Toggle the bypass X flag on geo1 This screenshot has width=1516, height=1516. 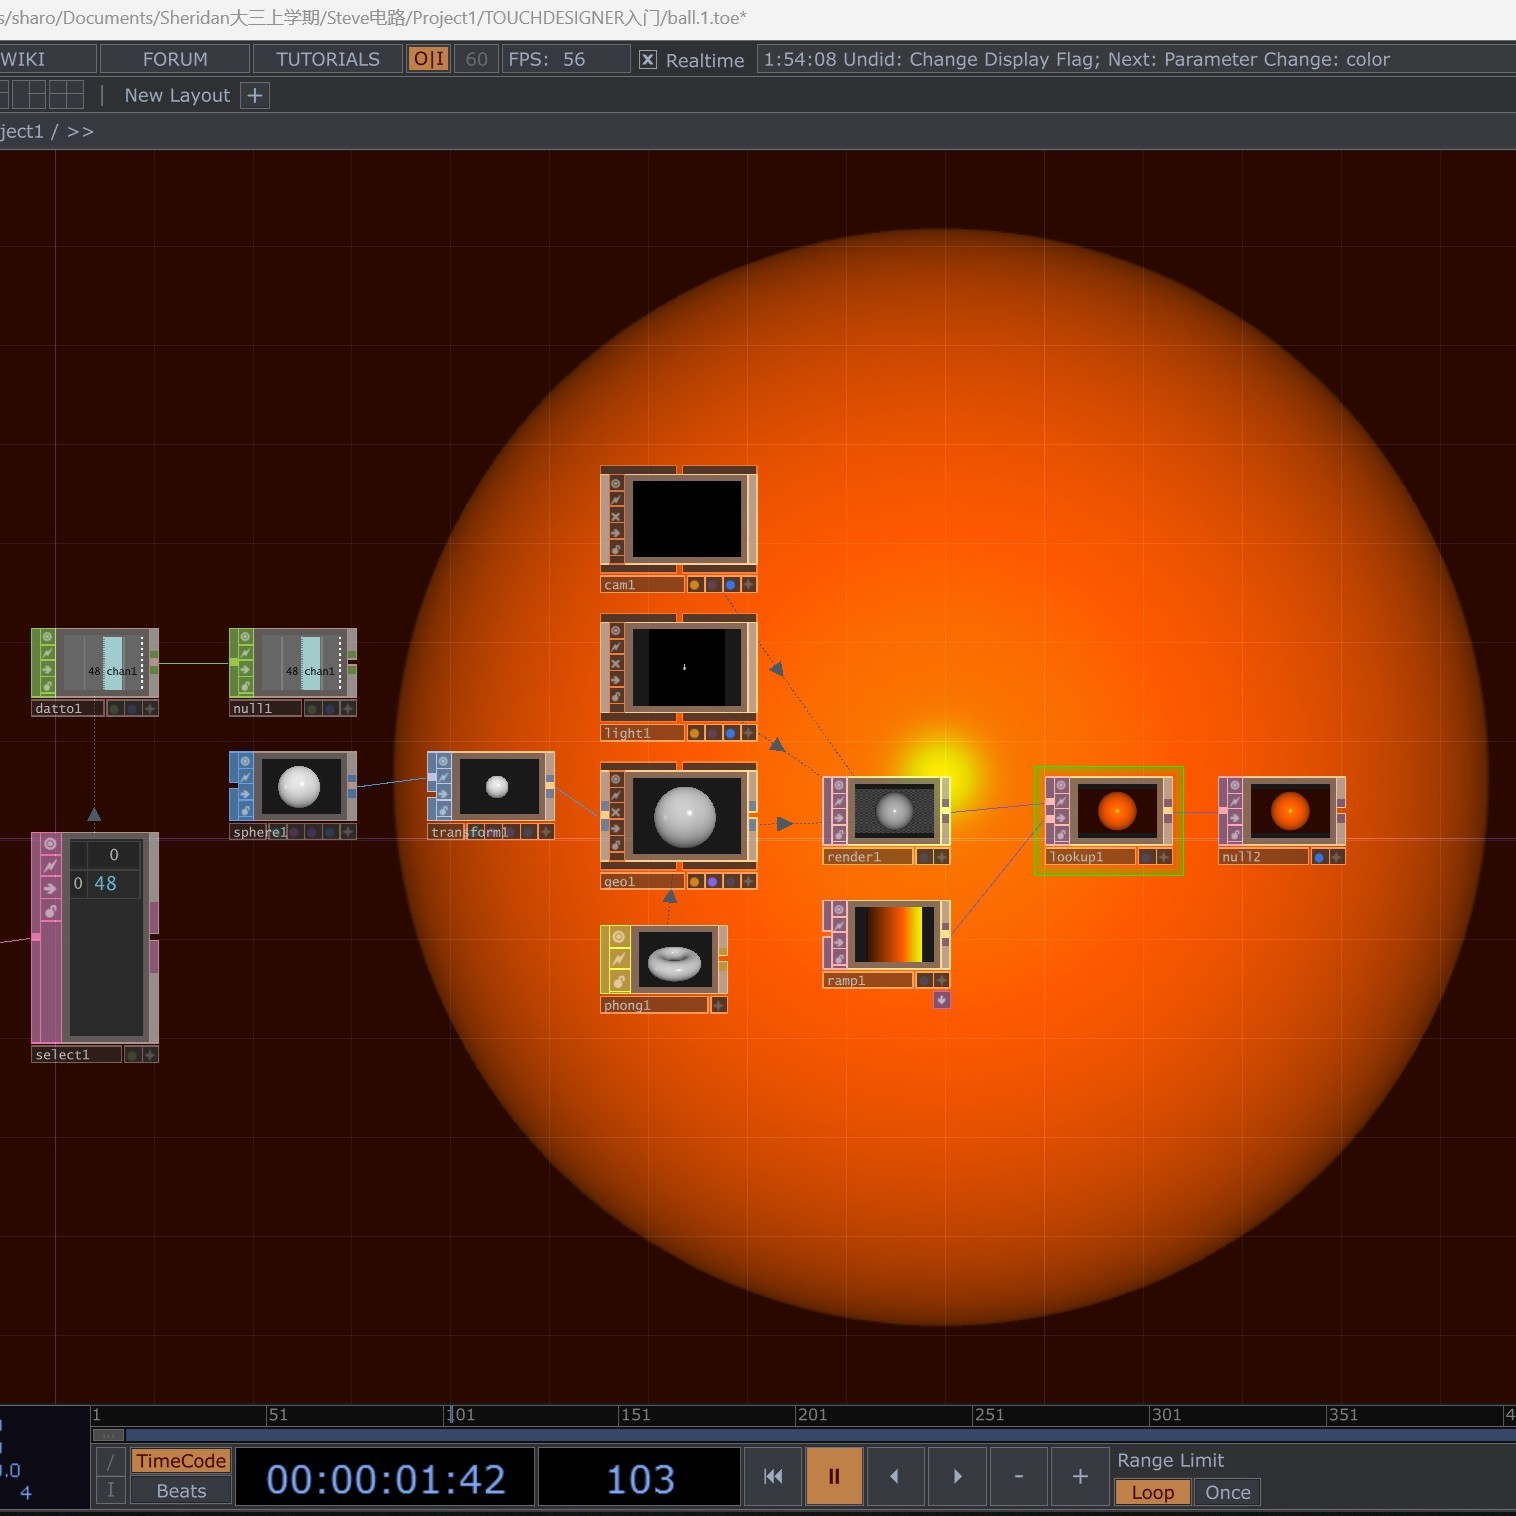[x=616, y=811]
